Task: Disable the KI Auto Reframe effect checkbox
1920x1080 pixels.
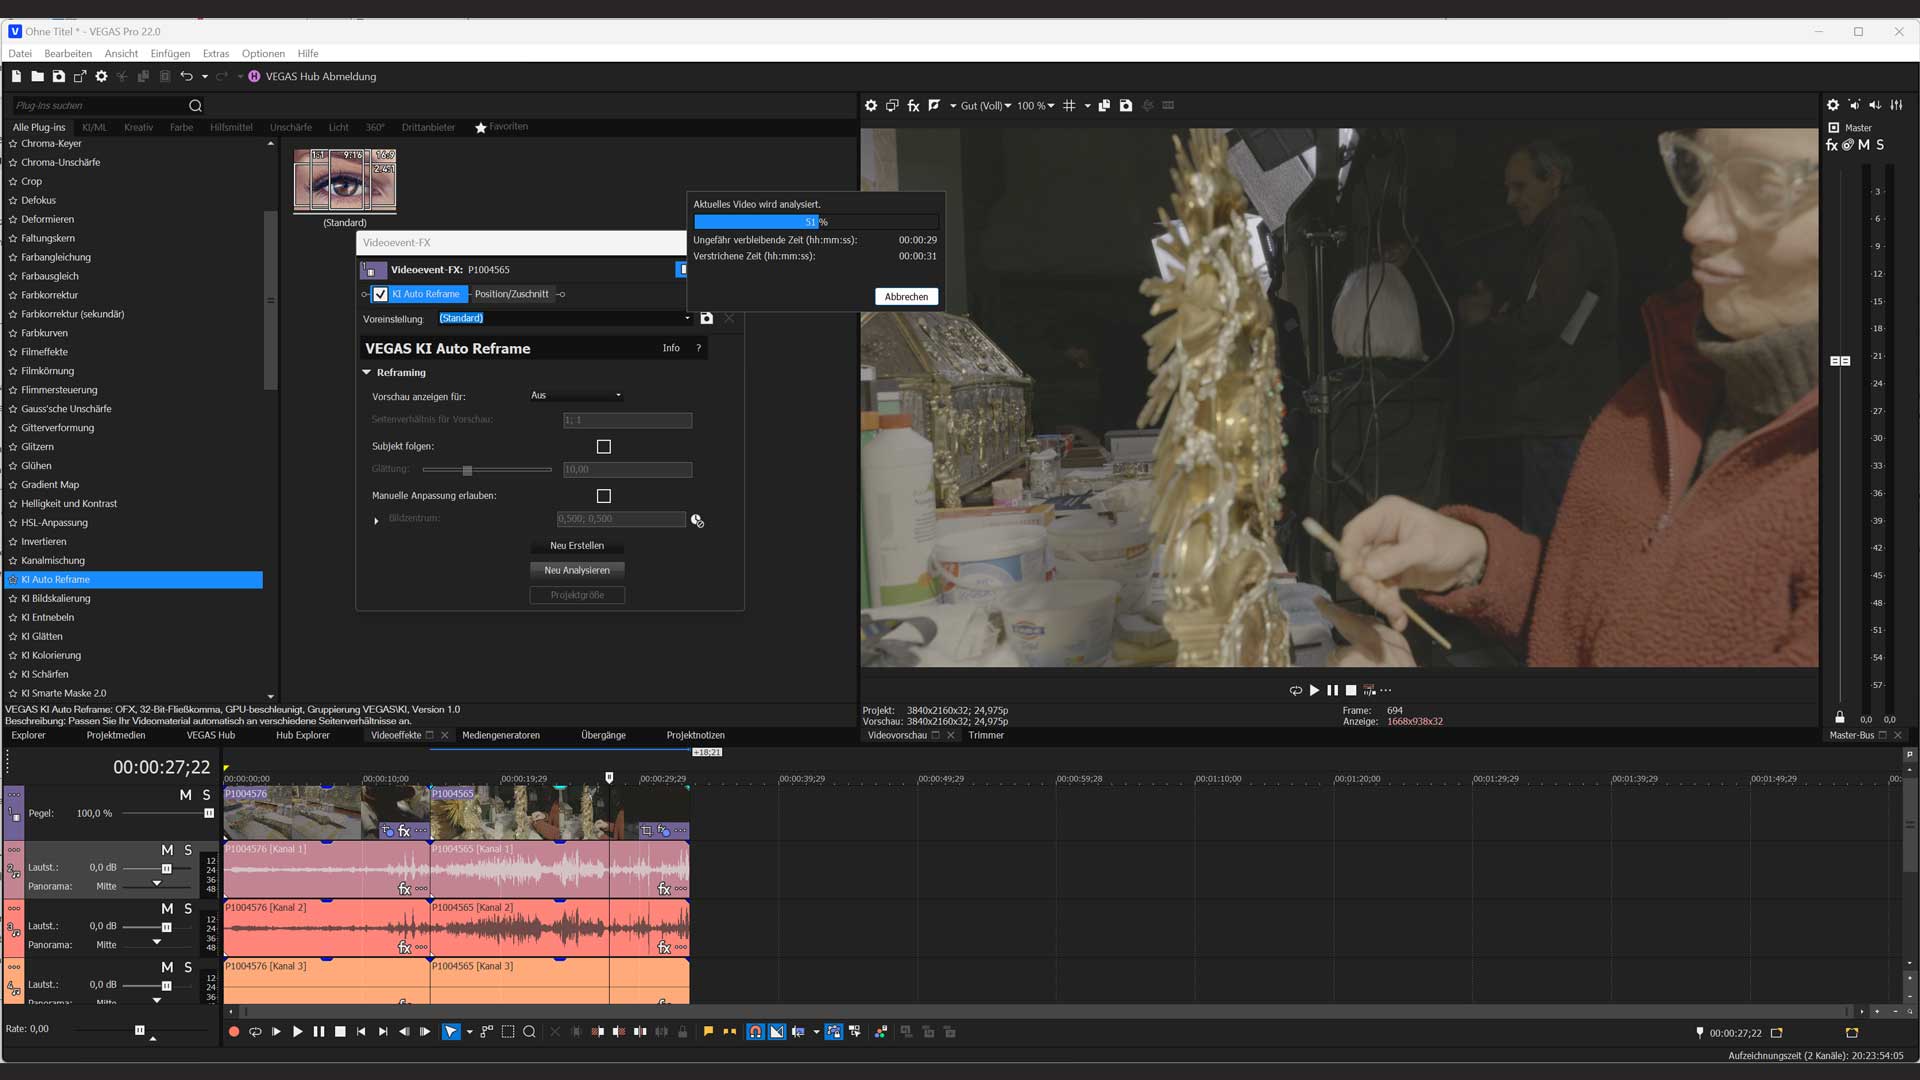Action: 380,294
